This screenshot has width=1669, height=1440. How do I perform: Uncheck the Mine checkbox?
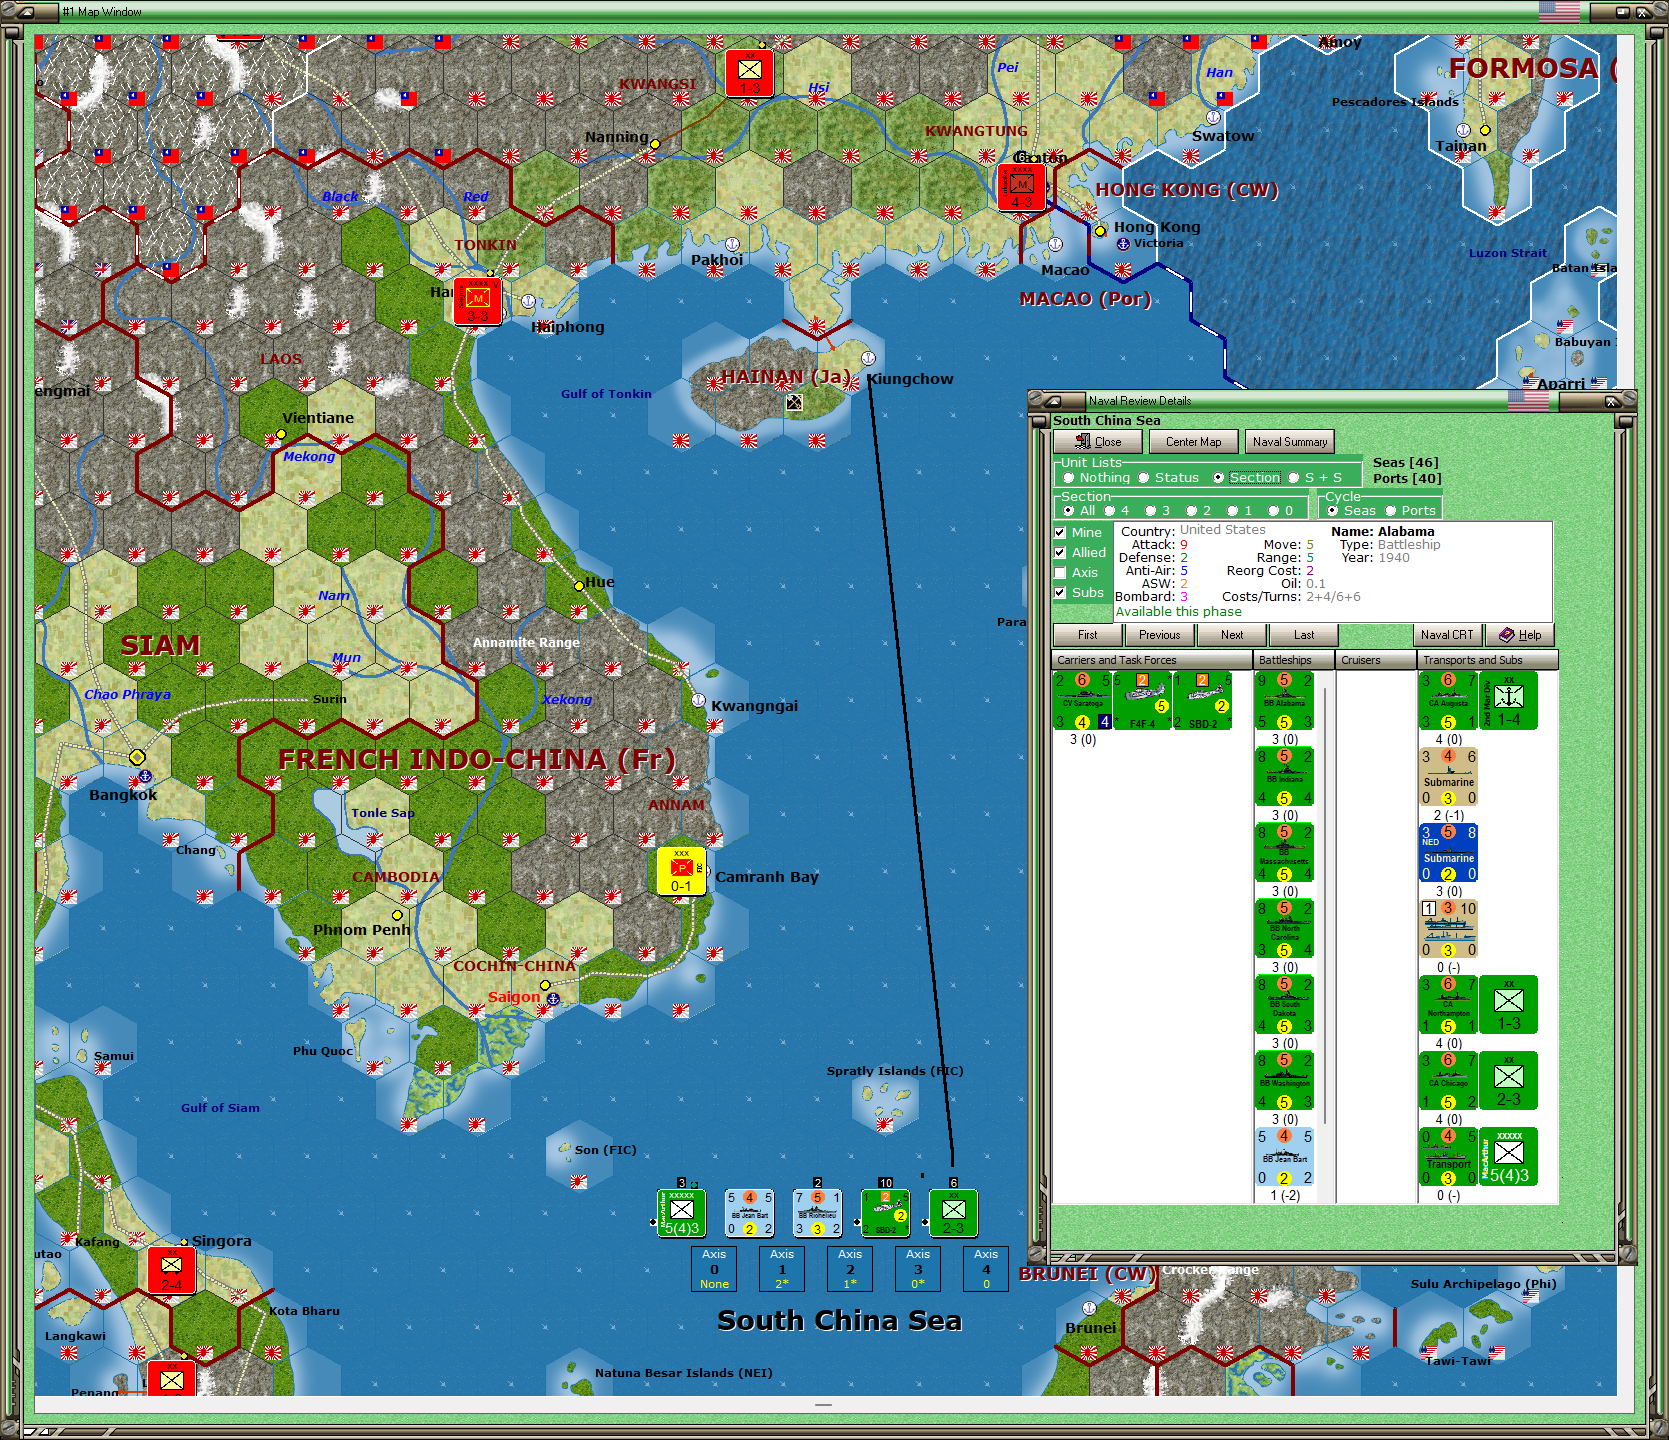[1060, 533]
